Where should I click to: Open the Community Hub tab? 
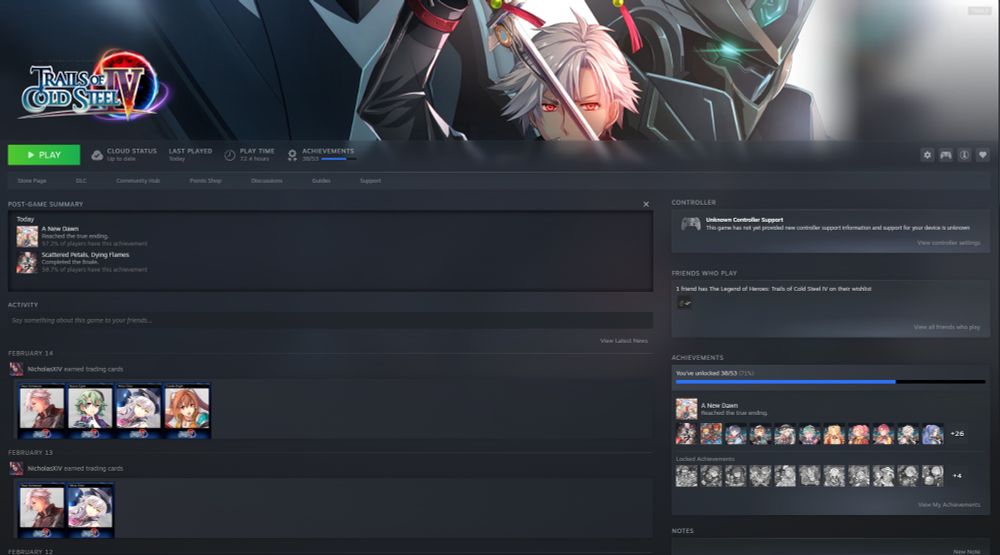coord(138,181)
